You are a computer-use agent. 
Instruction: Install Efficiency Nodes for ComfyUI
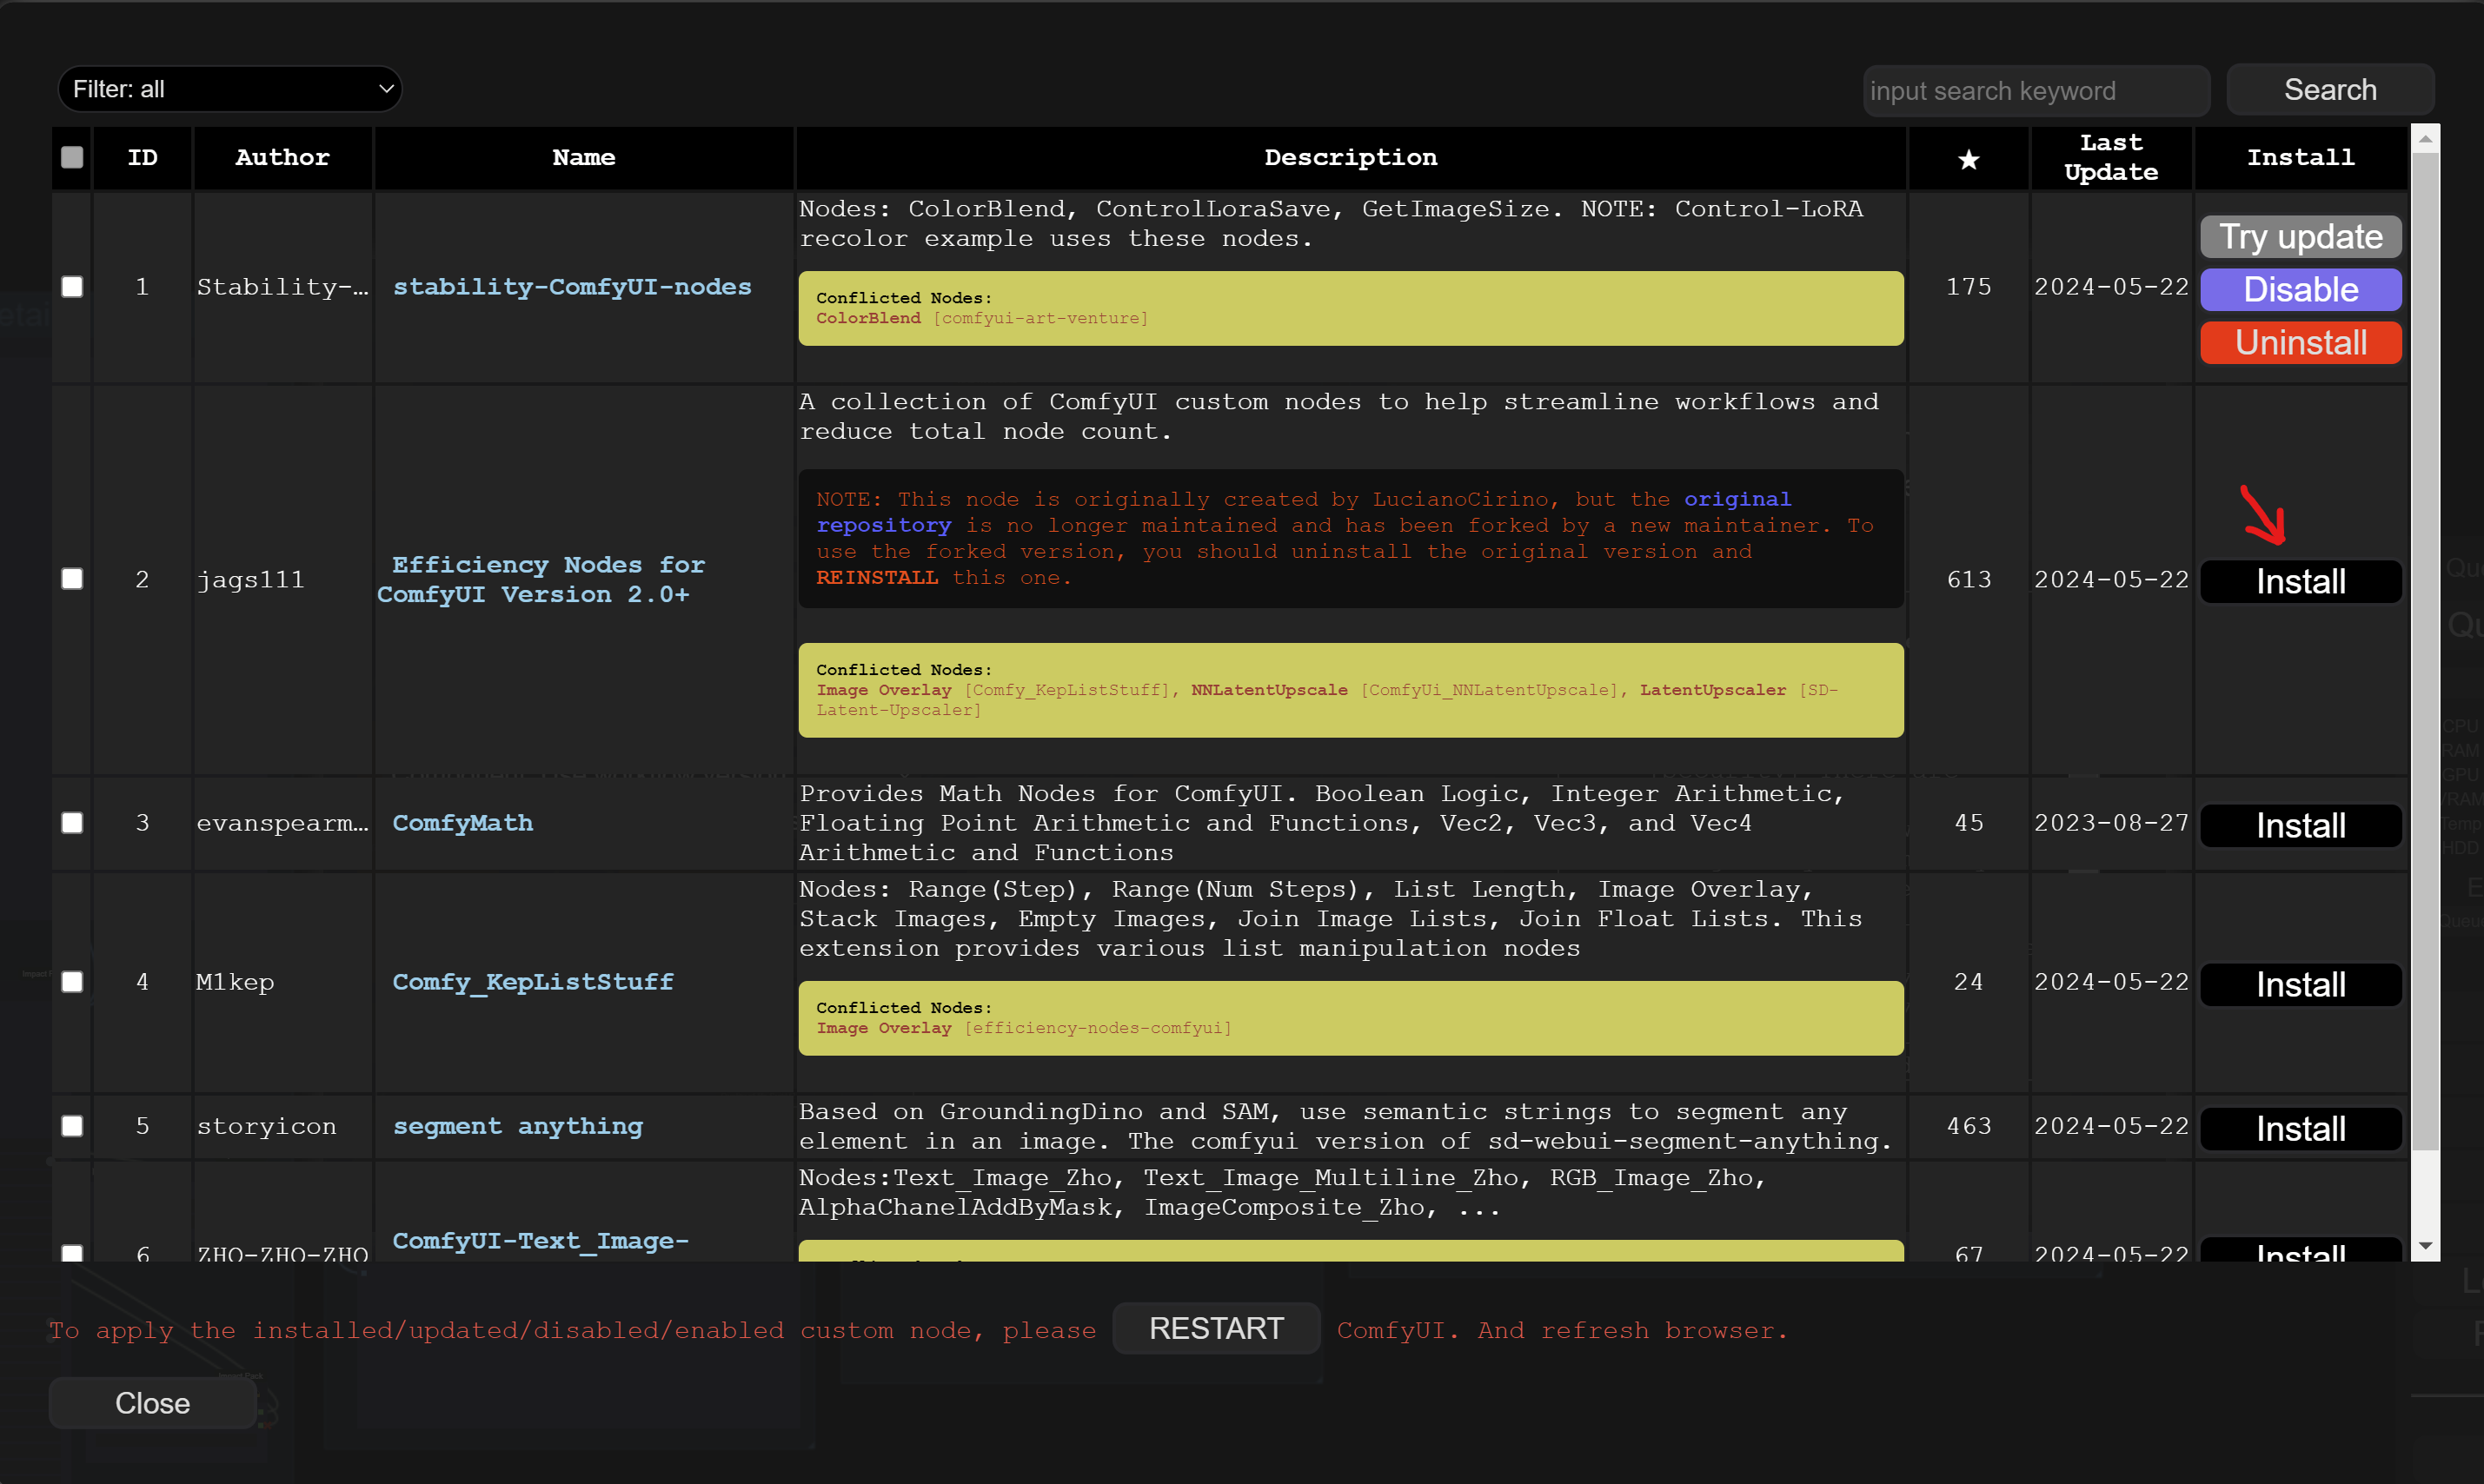coord(2301,582)
